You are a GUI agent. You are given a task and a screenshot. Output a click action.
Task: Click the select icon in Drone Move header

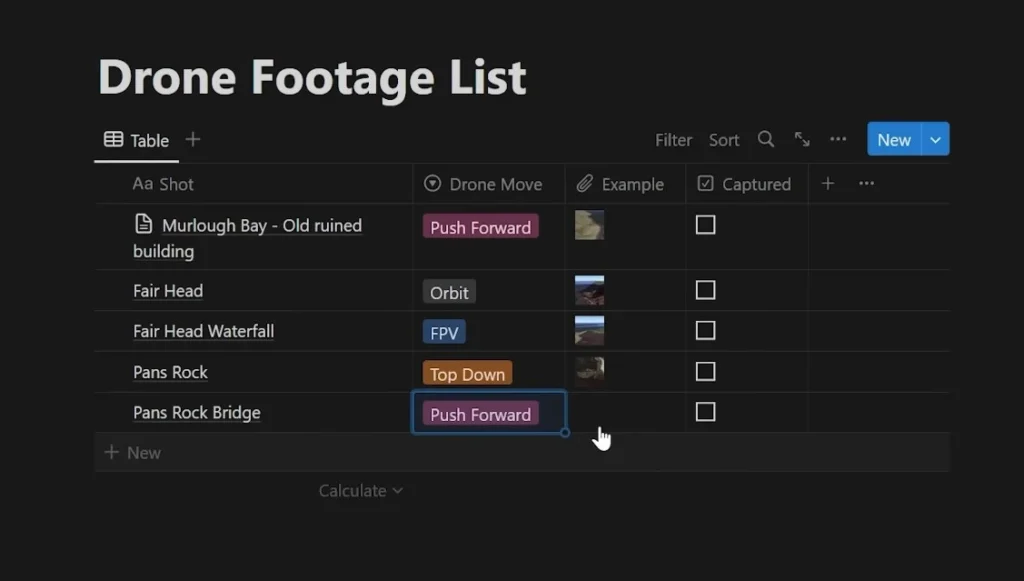(432, 183)
